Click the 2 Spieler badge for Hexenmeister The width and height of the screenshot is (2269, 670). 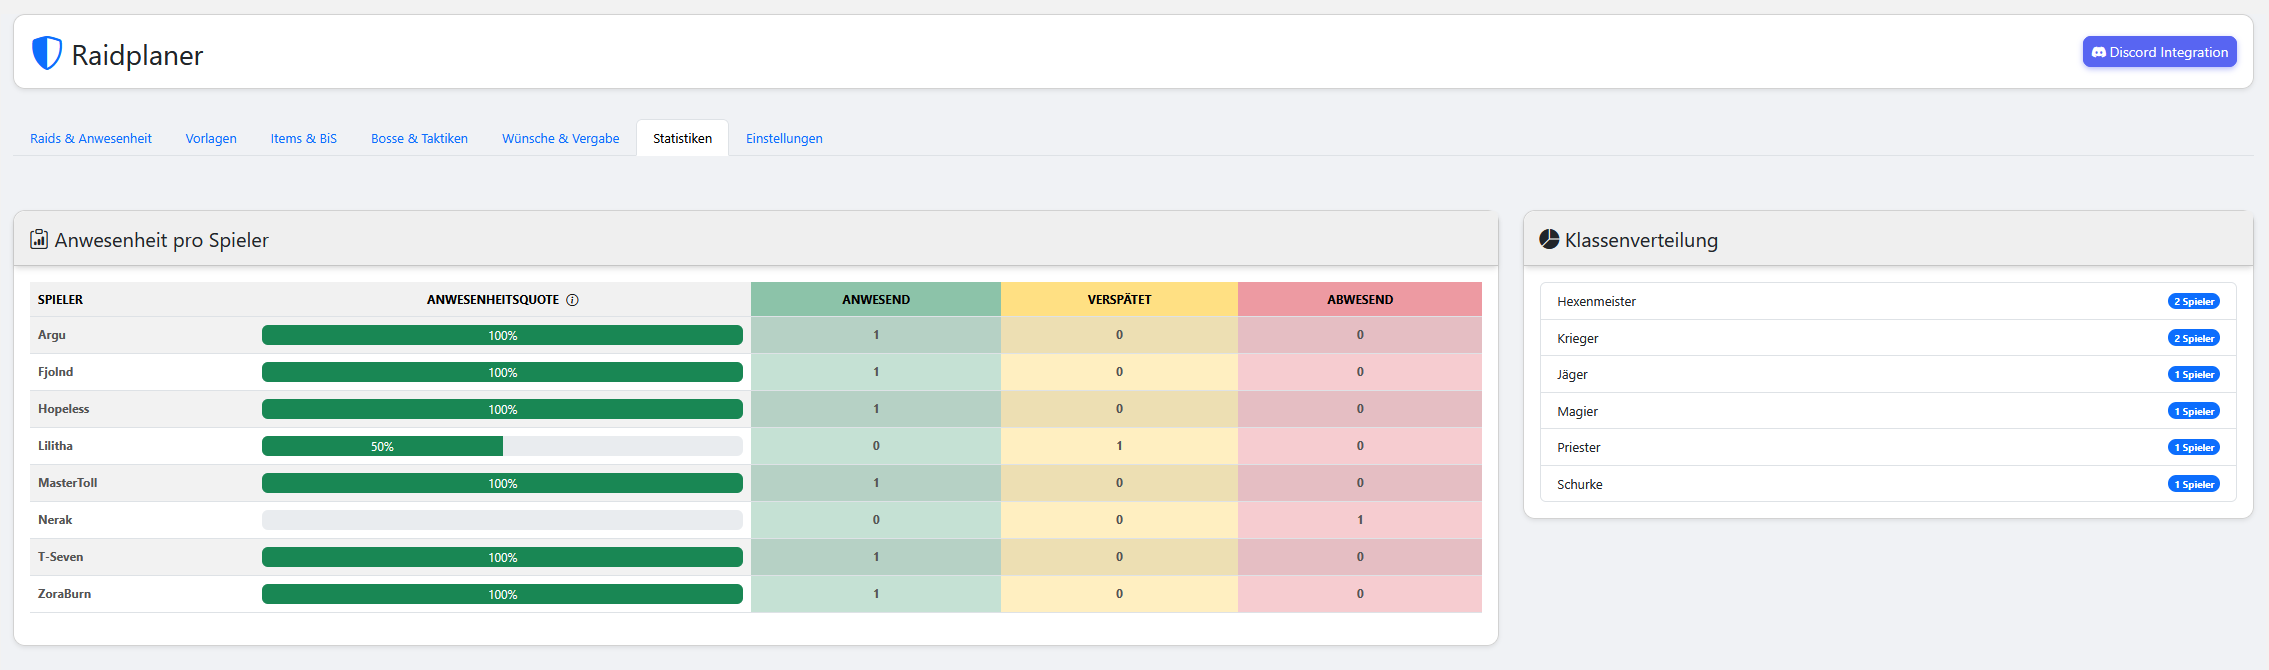click(2193, 301)
